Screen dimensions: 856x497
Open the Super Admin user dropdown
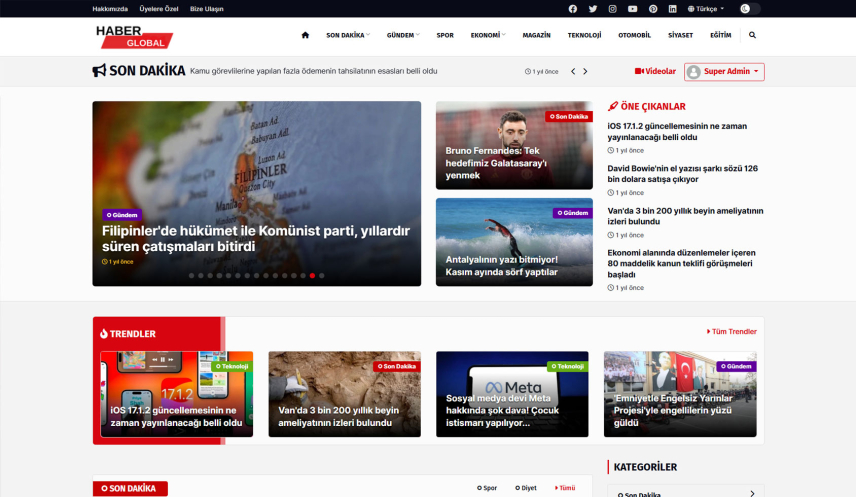coord(724,72)
